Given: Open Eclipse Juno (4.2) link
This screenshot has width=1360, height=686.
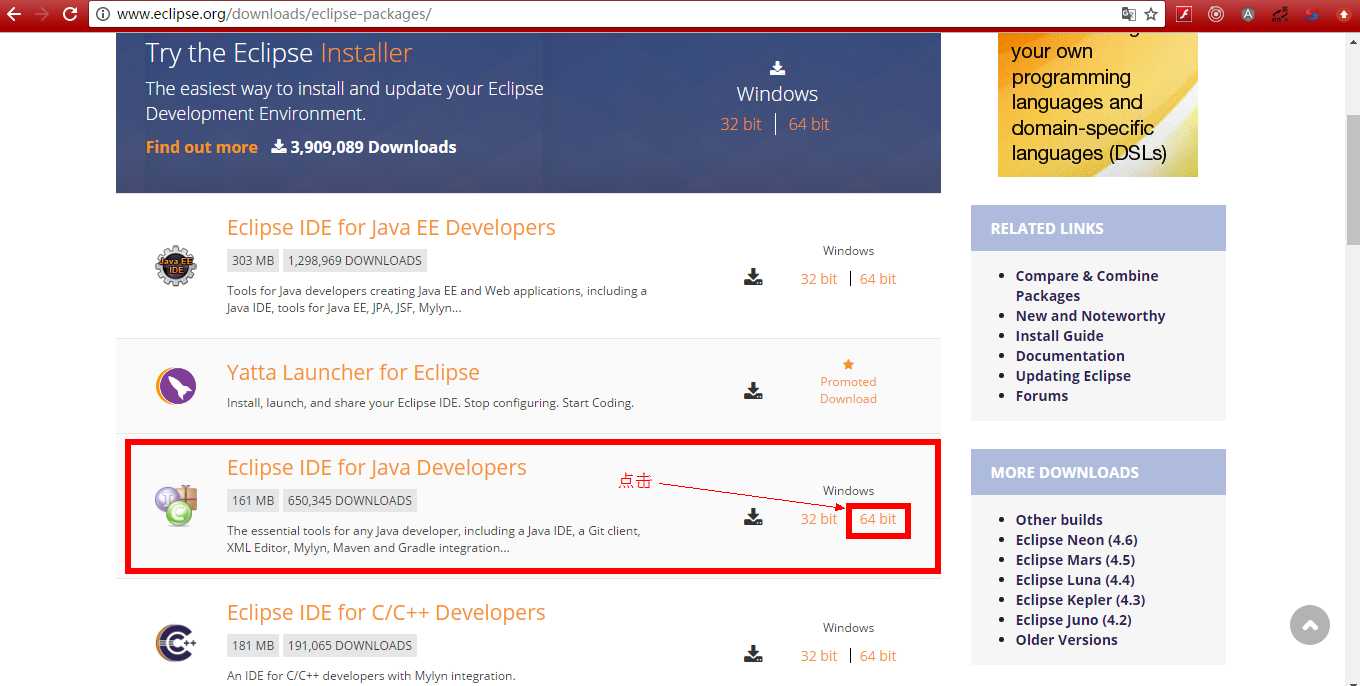Looking at the screenshot, I should 1074,620.
